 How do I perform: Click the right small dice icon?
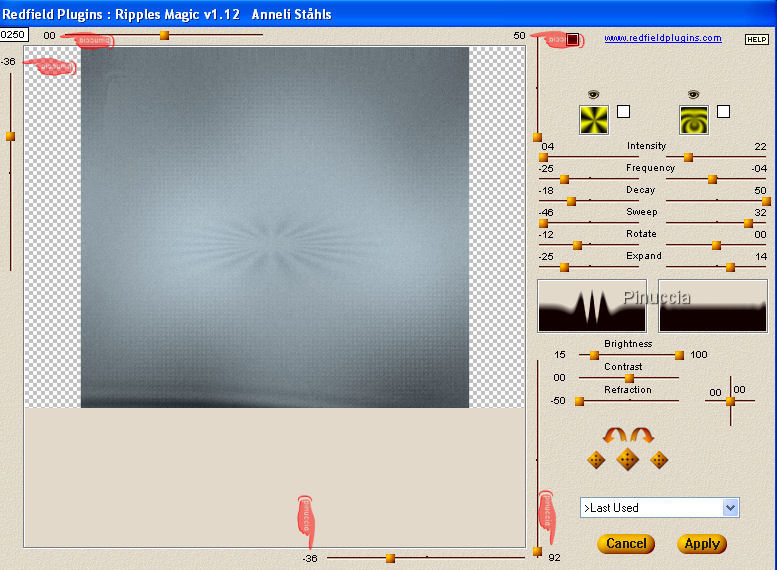[659, 460]
